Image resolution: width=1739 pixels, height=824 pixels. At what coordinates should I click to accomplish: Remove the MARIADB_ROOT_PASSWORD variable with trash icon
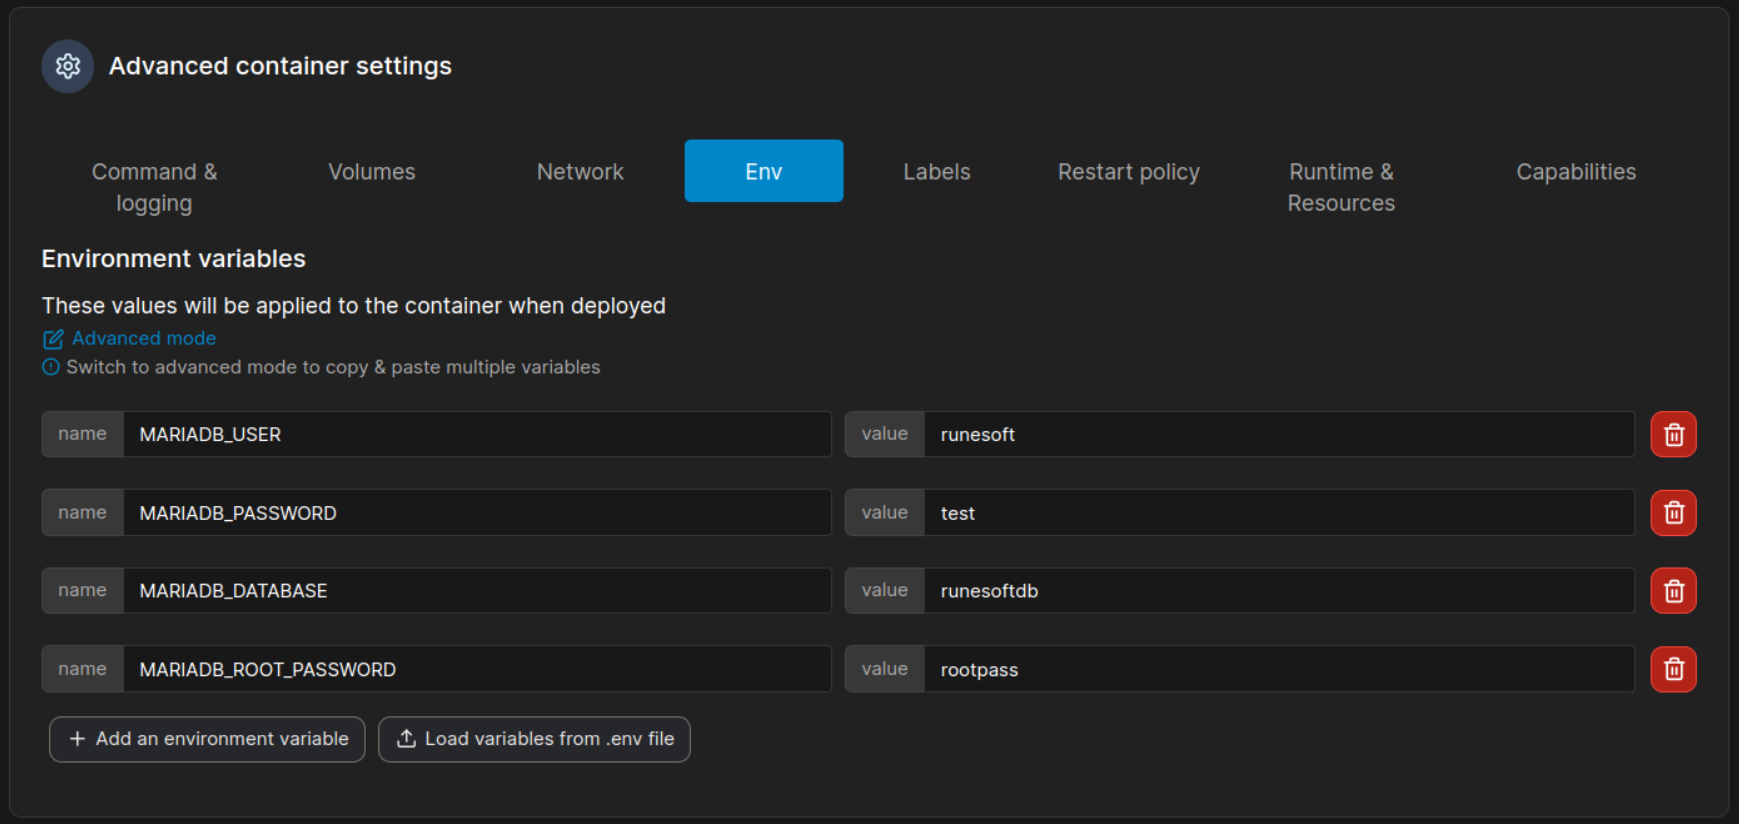point(1672,669)
